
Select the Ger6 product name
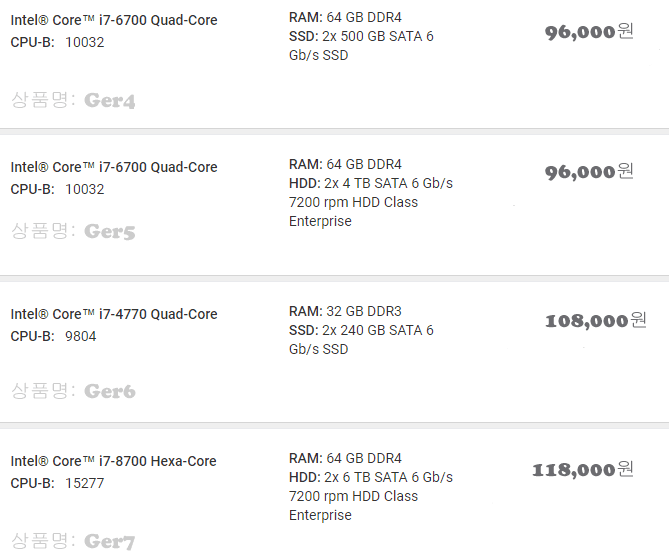pos(110,391)
